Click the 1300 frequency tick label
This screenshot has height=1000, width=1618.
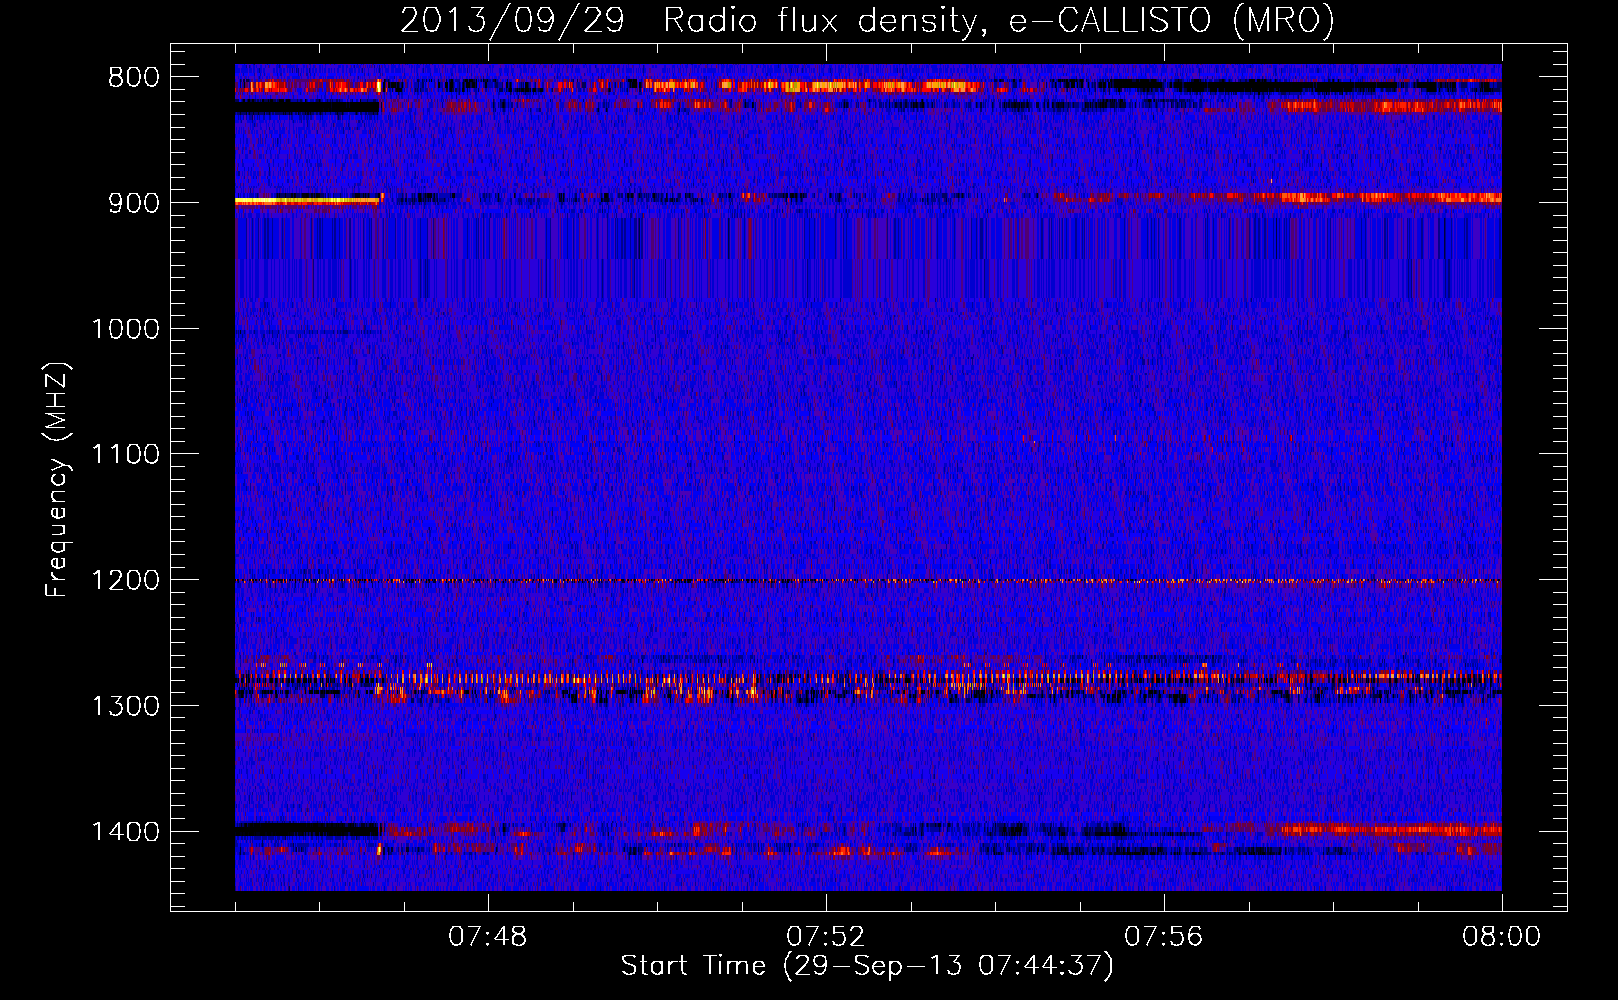[x=125, y=706]
